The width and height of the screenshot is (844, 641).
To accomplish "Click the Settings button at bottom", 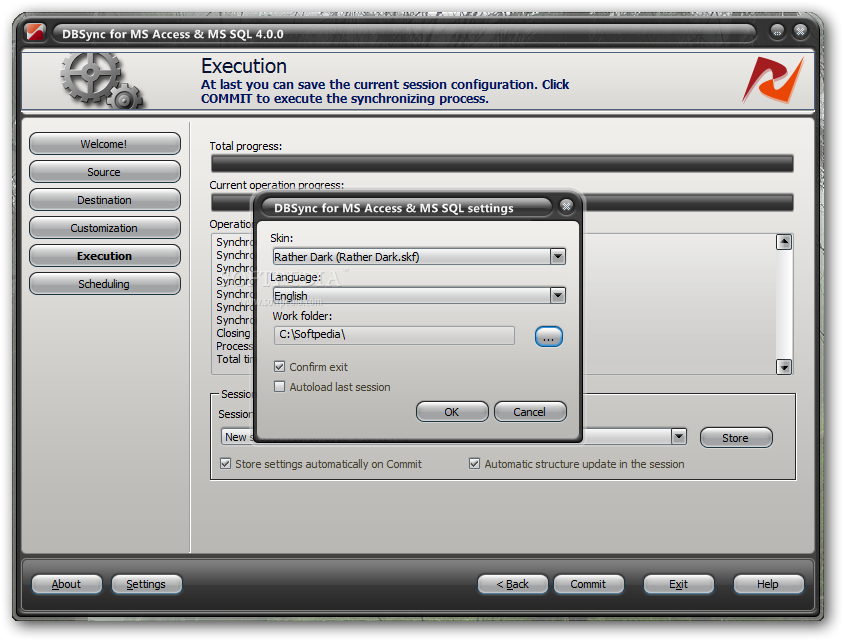I will (146, 584).
